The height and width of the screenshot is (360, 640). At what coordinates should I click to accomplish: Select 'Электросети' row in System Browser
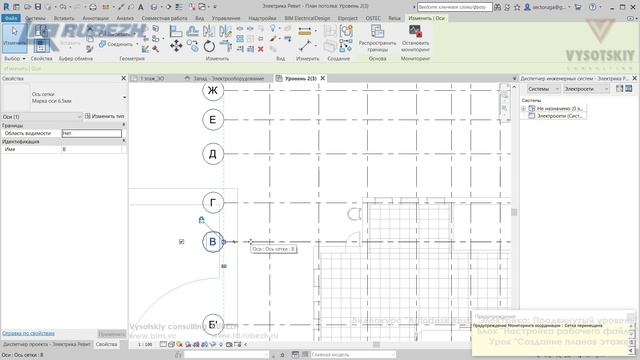(557, 116)
